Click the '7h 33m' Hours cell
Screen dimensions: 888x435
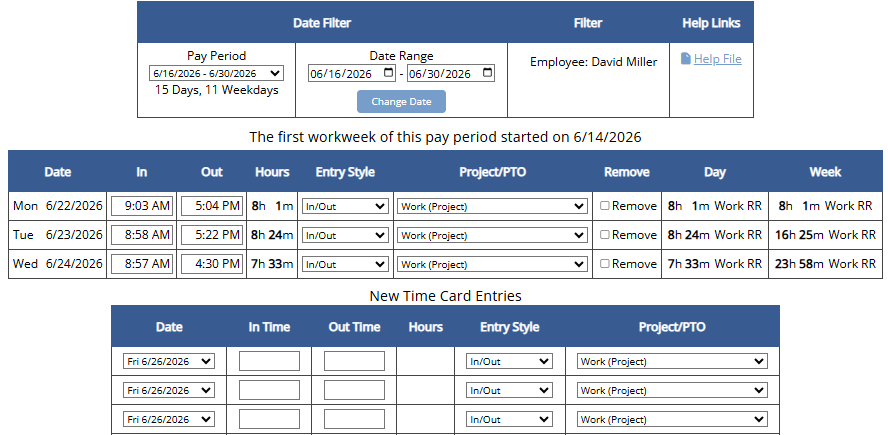(x=272, y=263)
